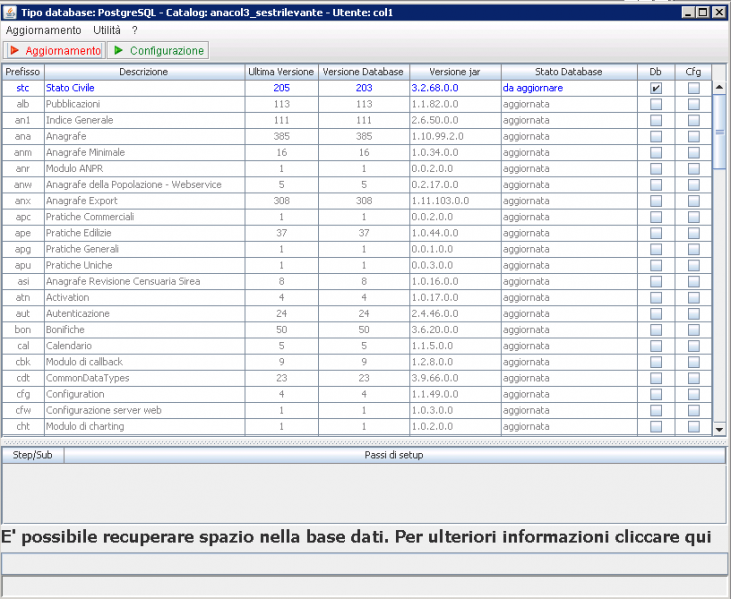Uncheck the Db checkbox for Stato Civile

point(656,88)
